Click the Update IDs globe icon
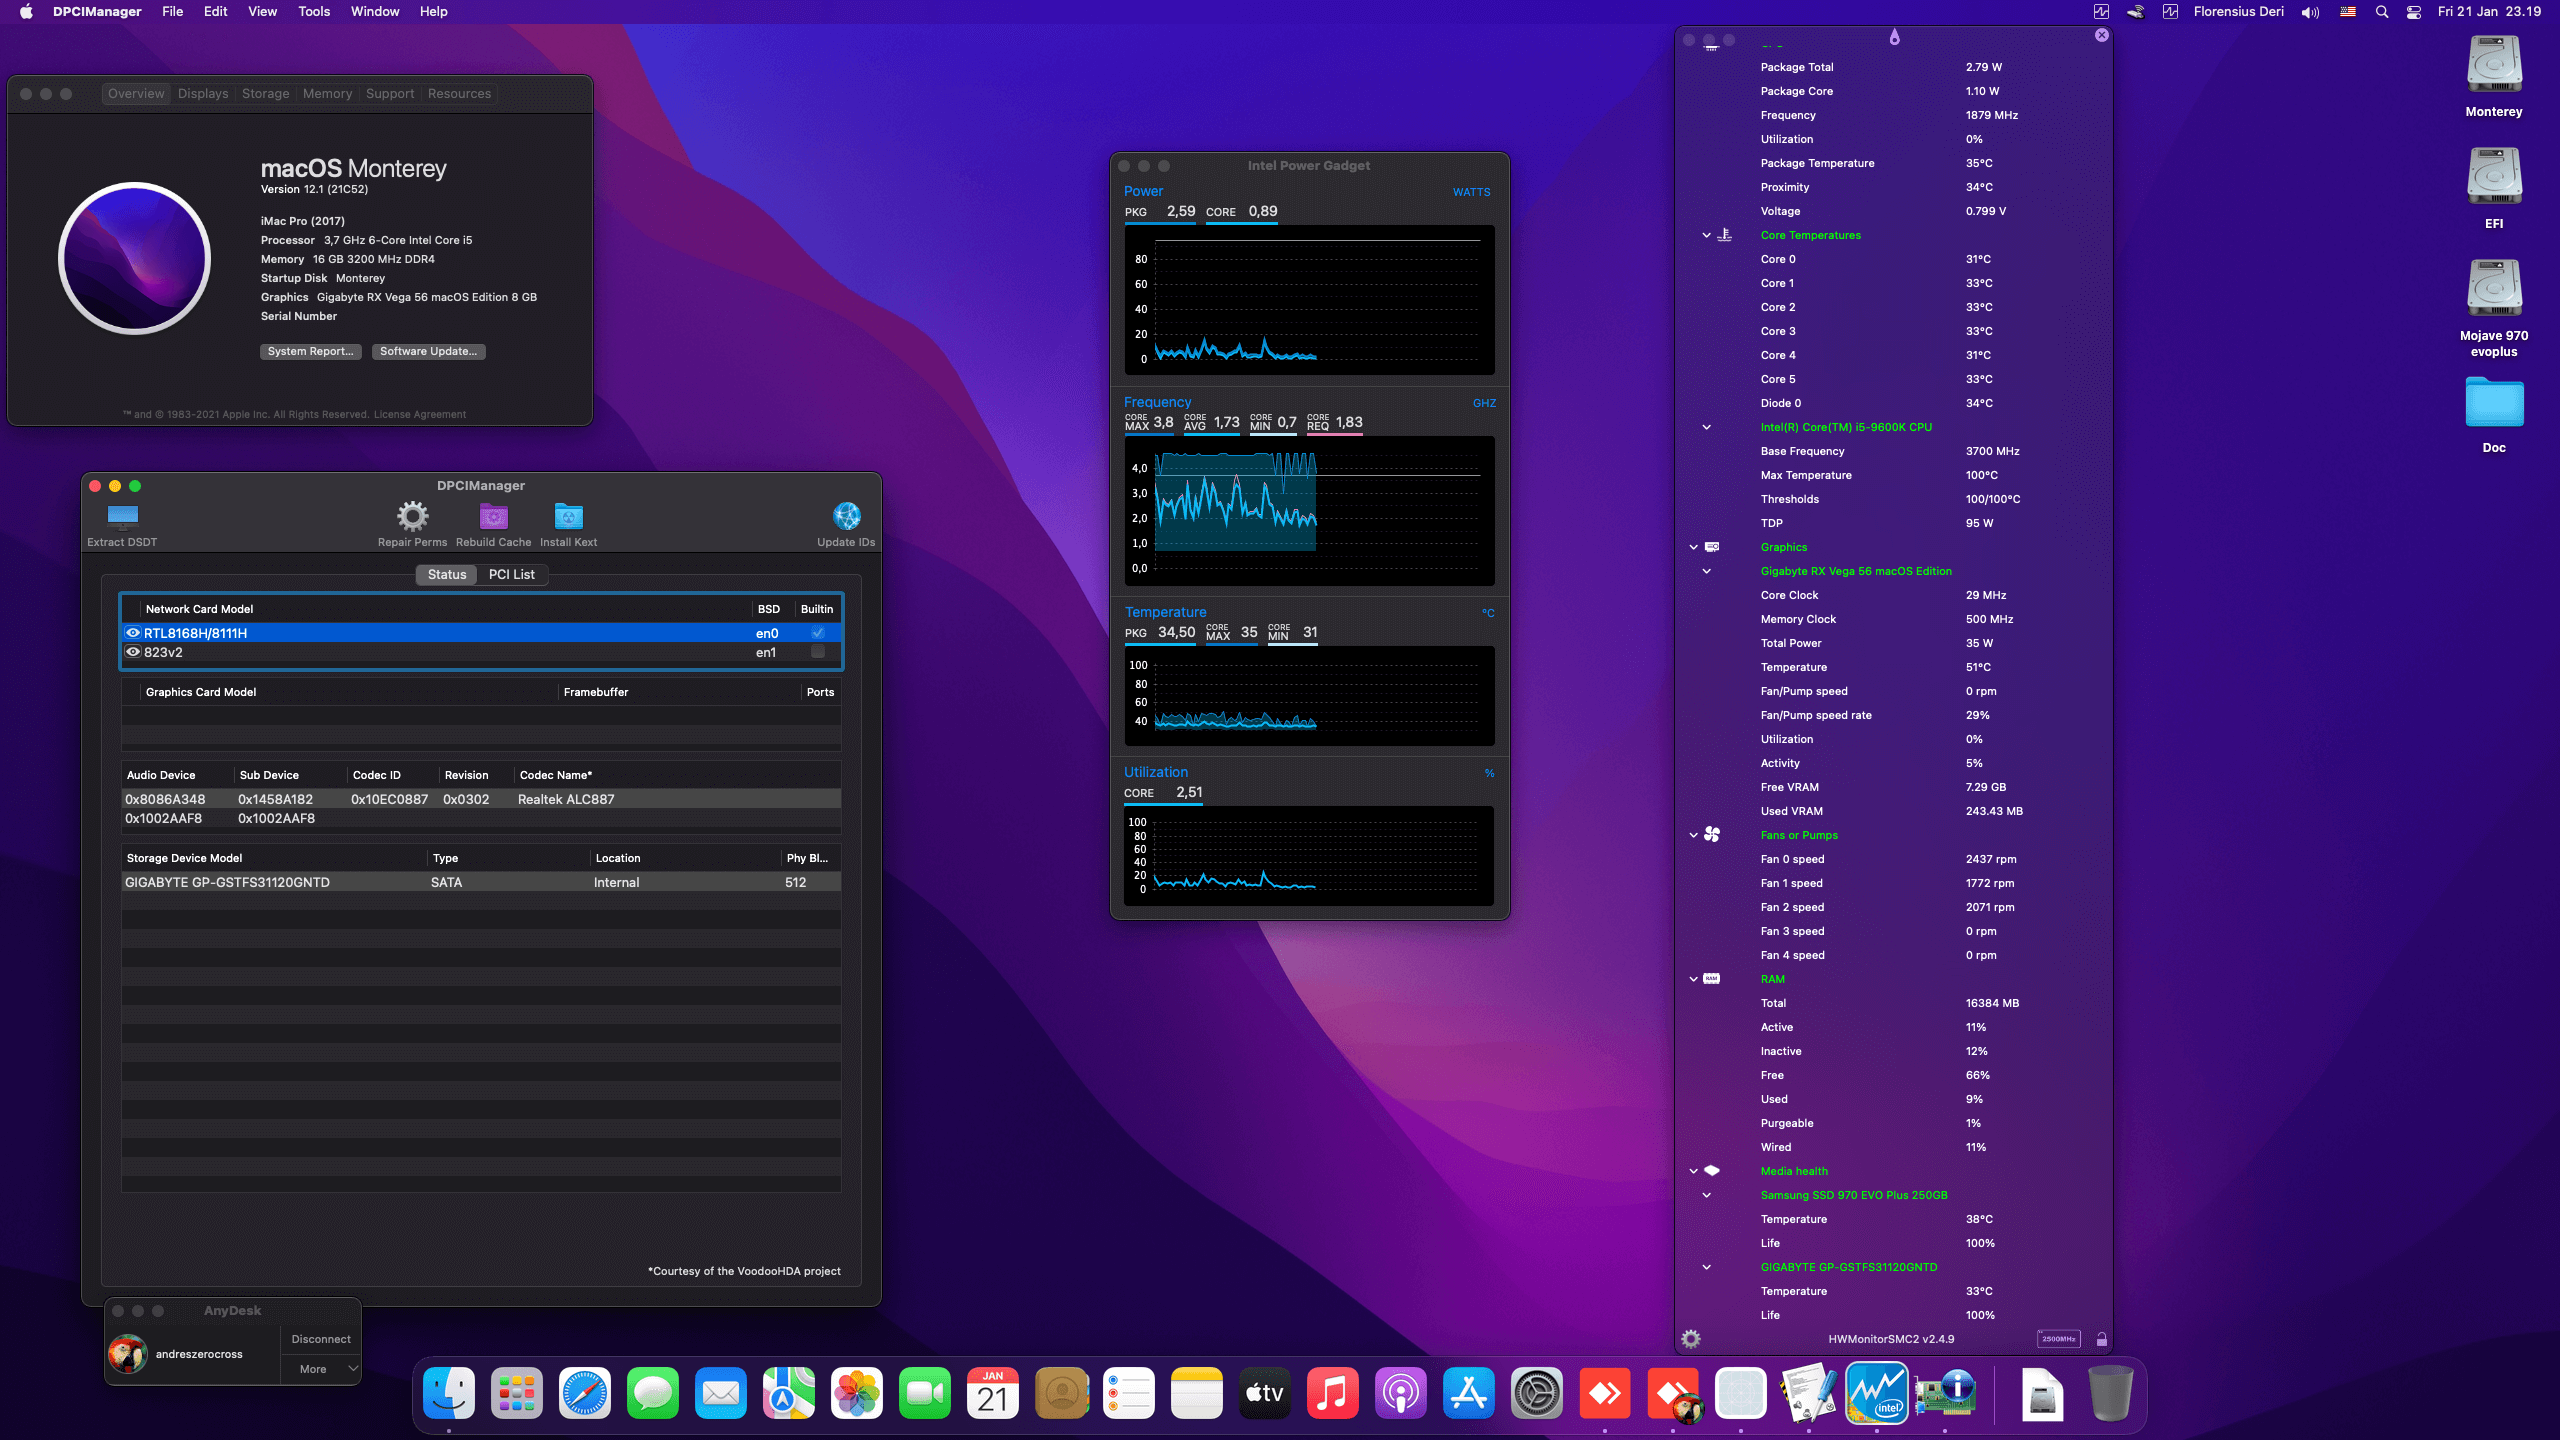This screenshot has height=1440, width=2560. pyautogui.click(x=846, y=517)
